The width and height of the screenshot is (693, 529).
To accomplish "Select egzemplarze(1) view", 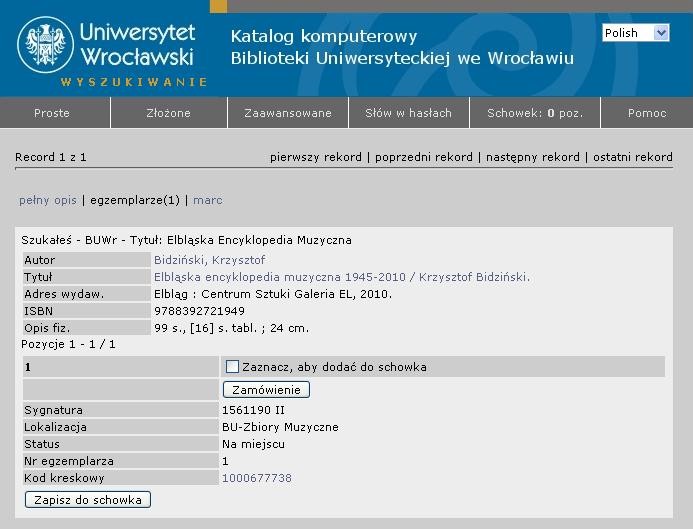I will [x=135, y=200].
